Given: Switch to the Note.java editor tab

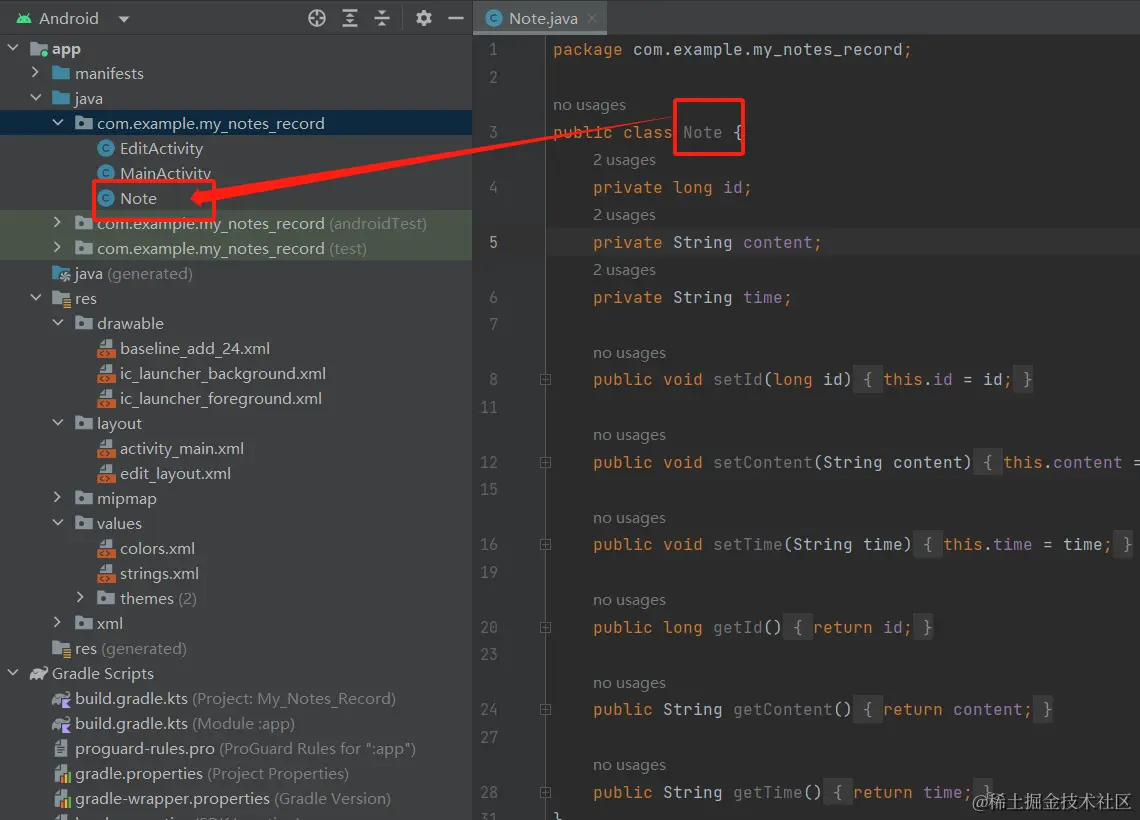Looking at the screenshot, I should pyautogui.click(x=542, y=18).
